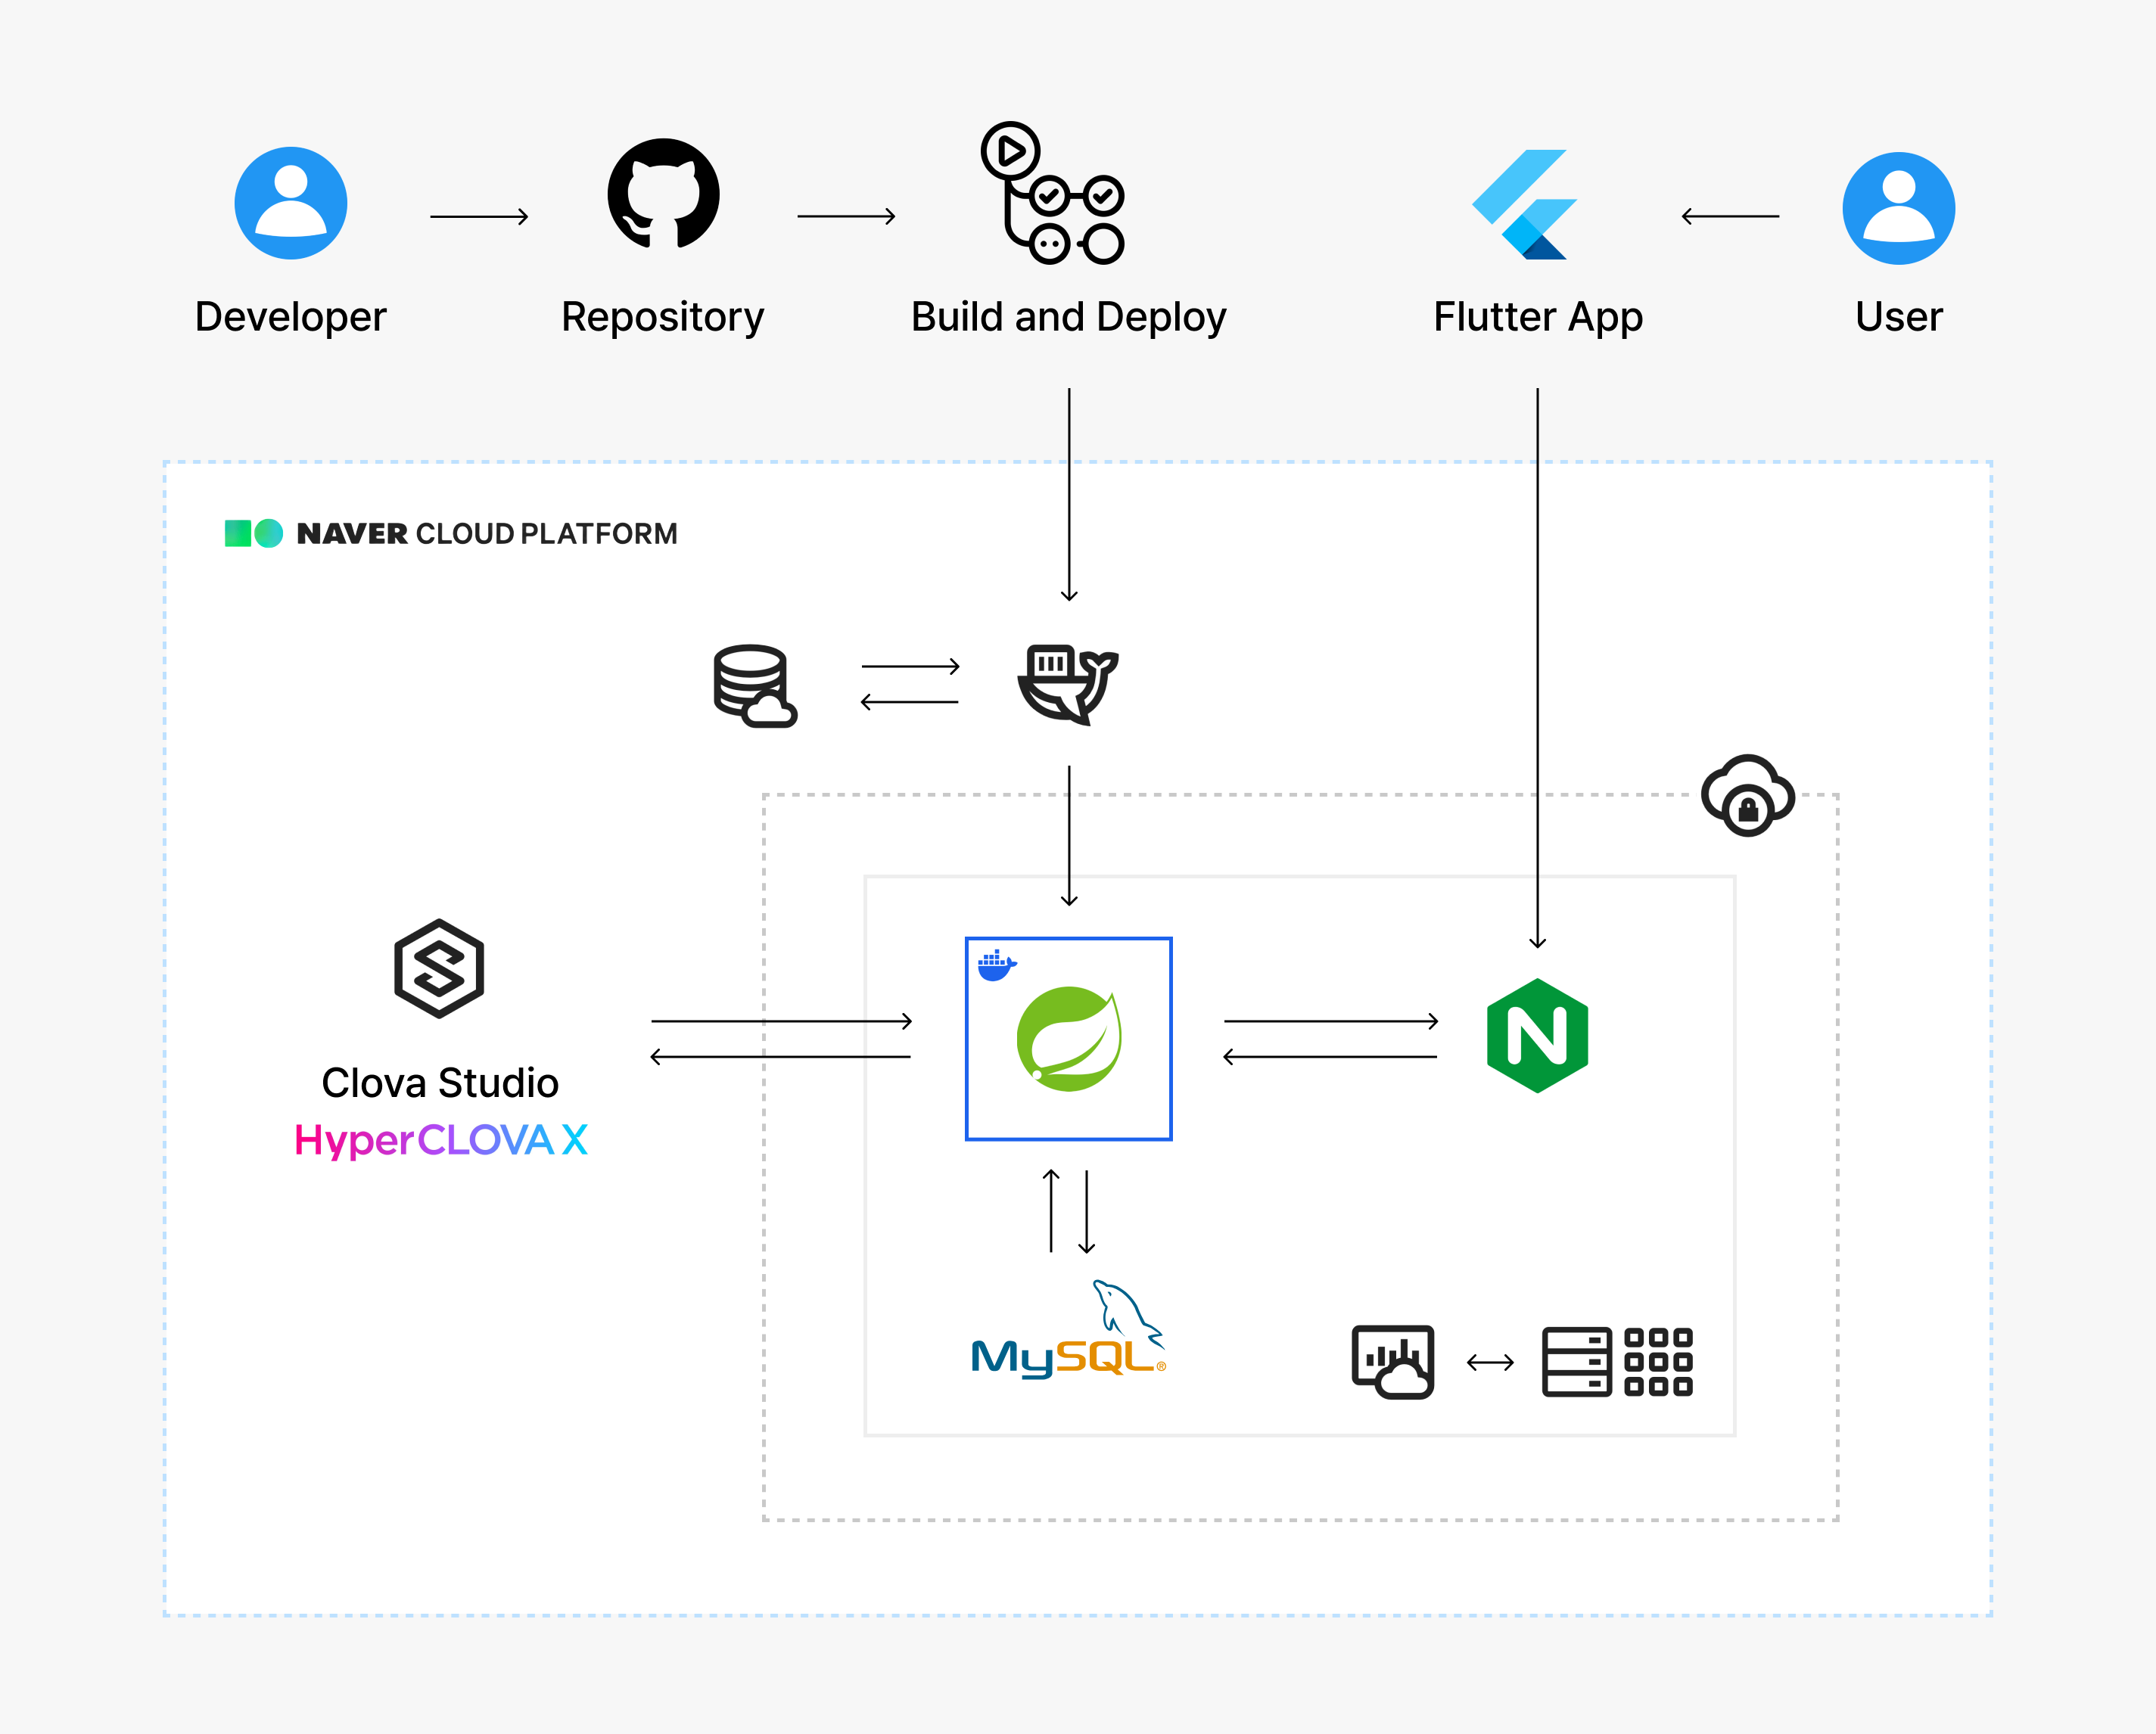Click the 'NAVER CLOUD PLATFORM' text
The height and width of the screenshot is (1734, 2156).
coord(487,534)
